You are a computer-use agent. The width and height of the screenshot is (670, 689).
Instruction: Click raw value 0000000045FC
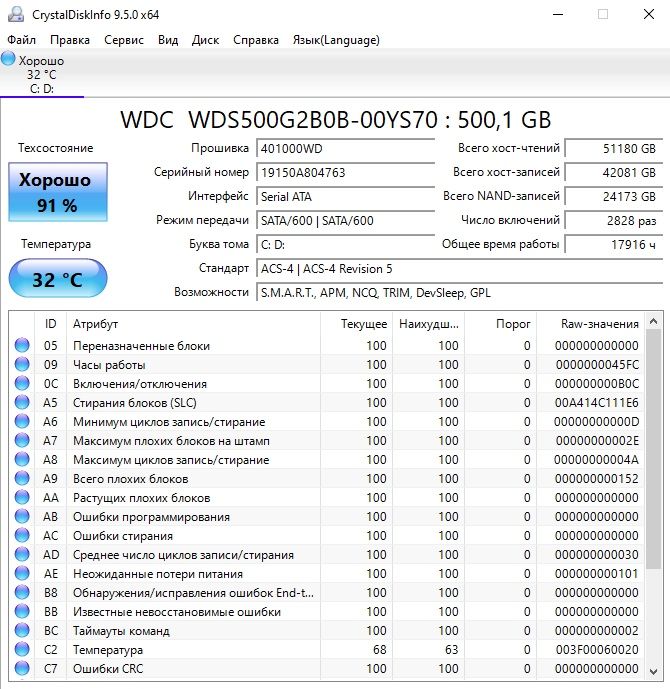[x=597, y=365]
